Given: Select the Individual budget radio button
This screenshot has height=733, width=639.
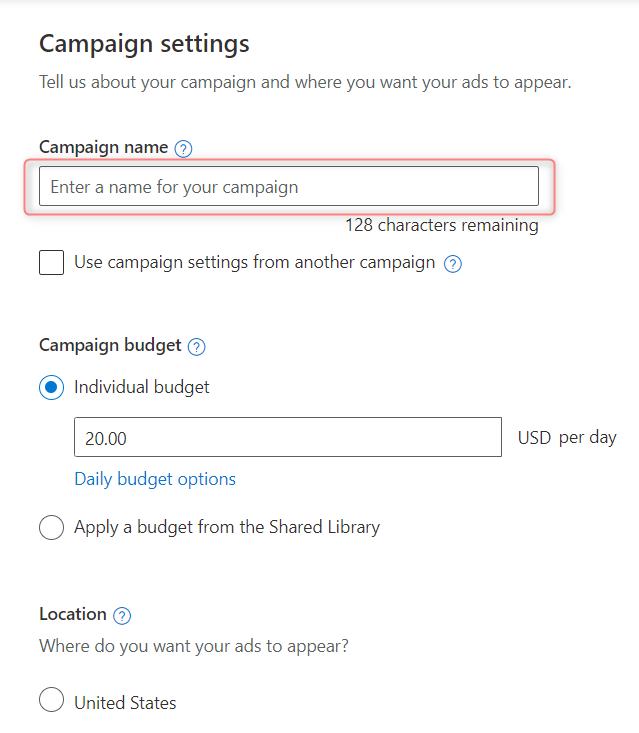Looking at the screenshot, I should tap(51, 387).
